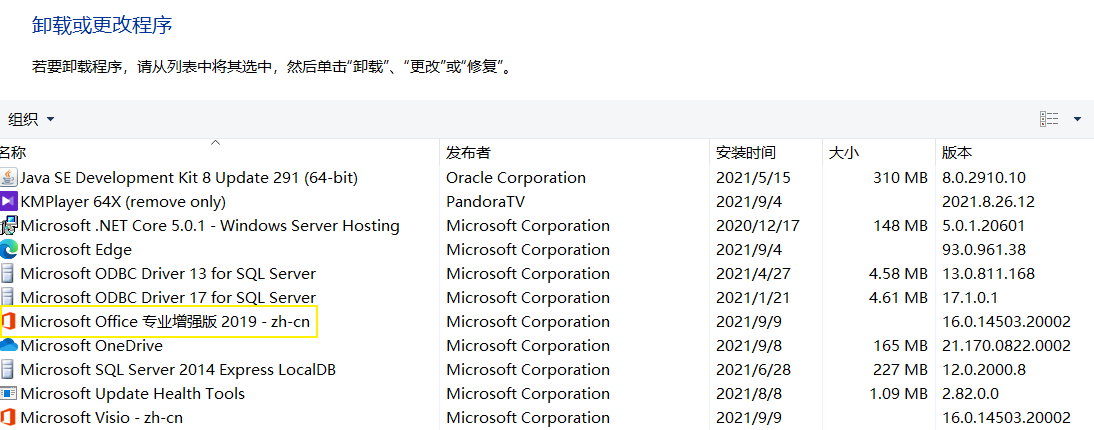Click install date 2021/9/8
The height and width of the screenshot is (430, 1094).
(x=749, y=346)
